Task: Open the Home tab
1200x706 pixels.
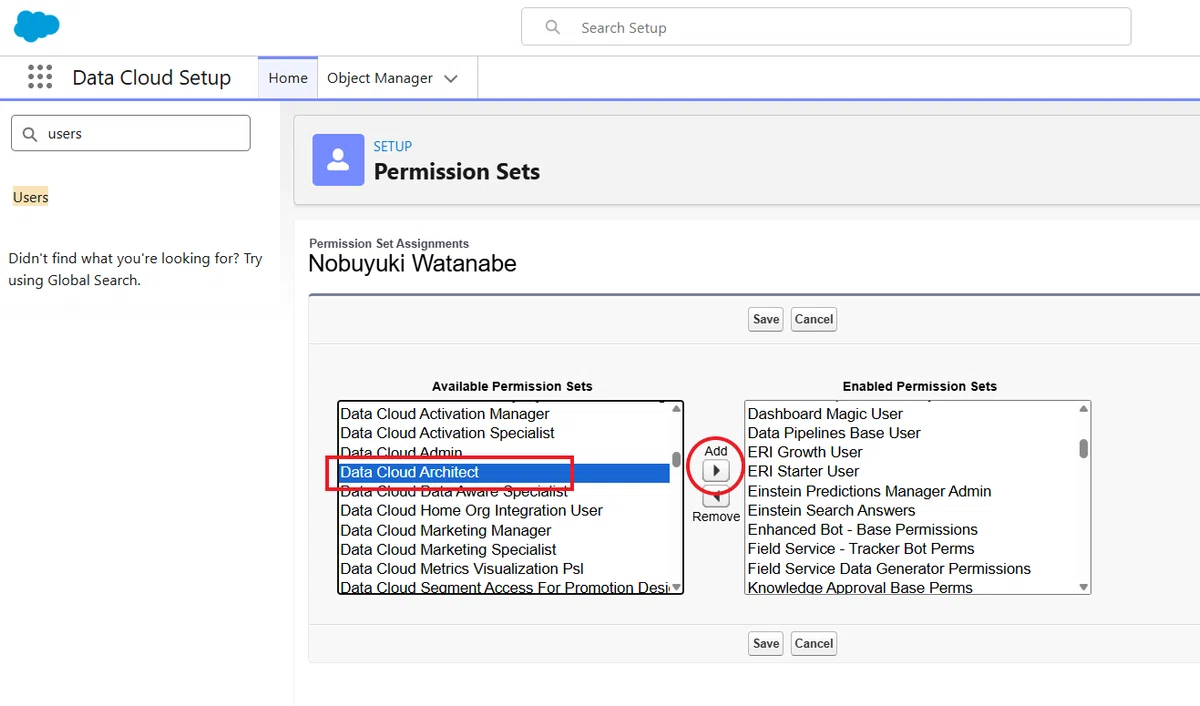Action: click(x=288, y=78)
